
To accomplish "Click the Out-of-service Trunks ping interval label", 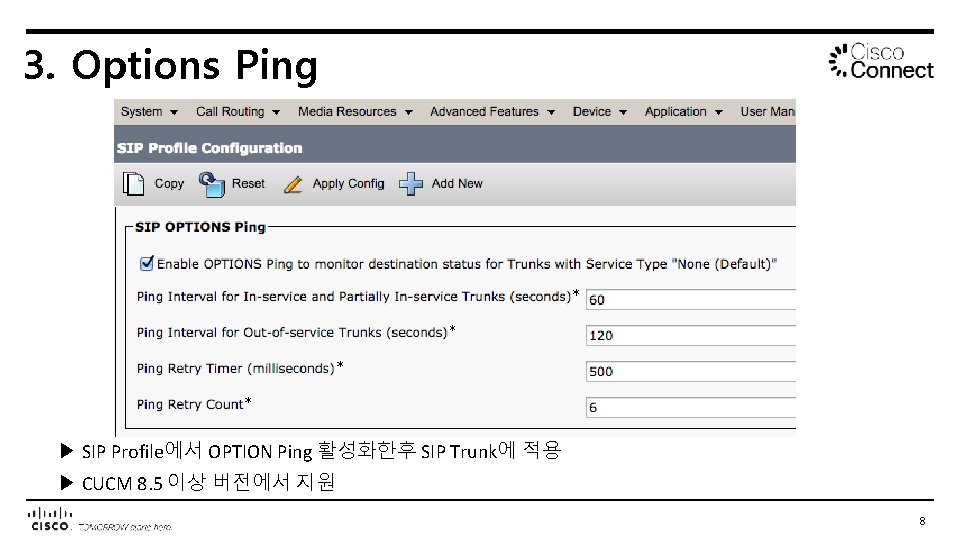I will click(296, 332).
